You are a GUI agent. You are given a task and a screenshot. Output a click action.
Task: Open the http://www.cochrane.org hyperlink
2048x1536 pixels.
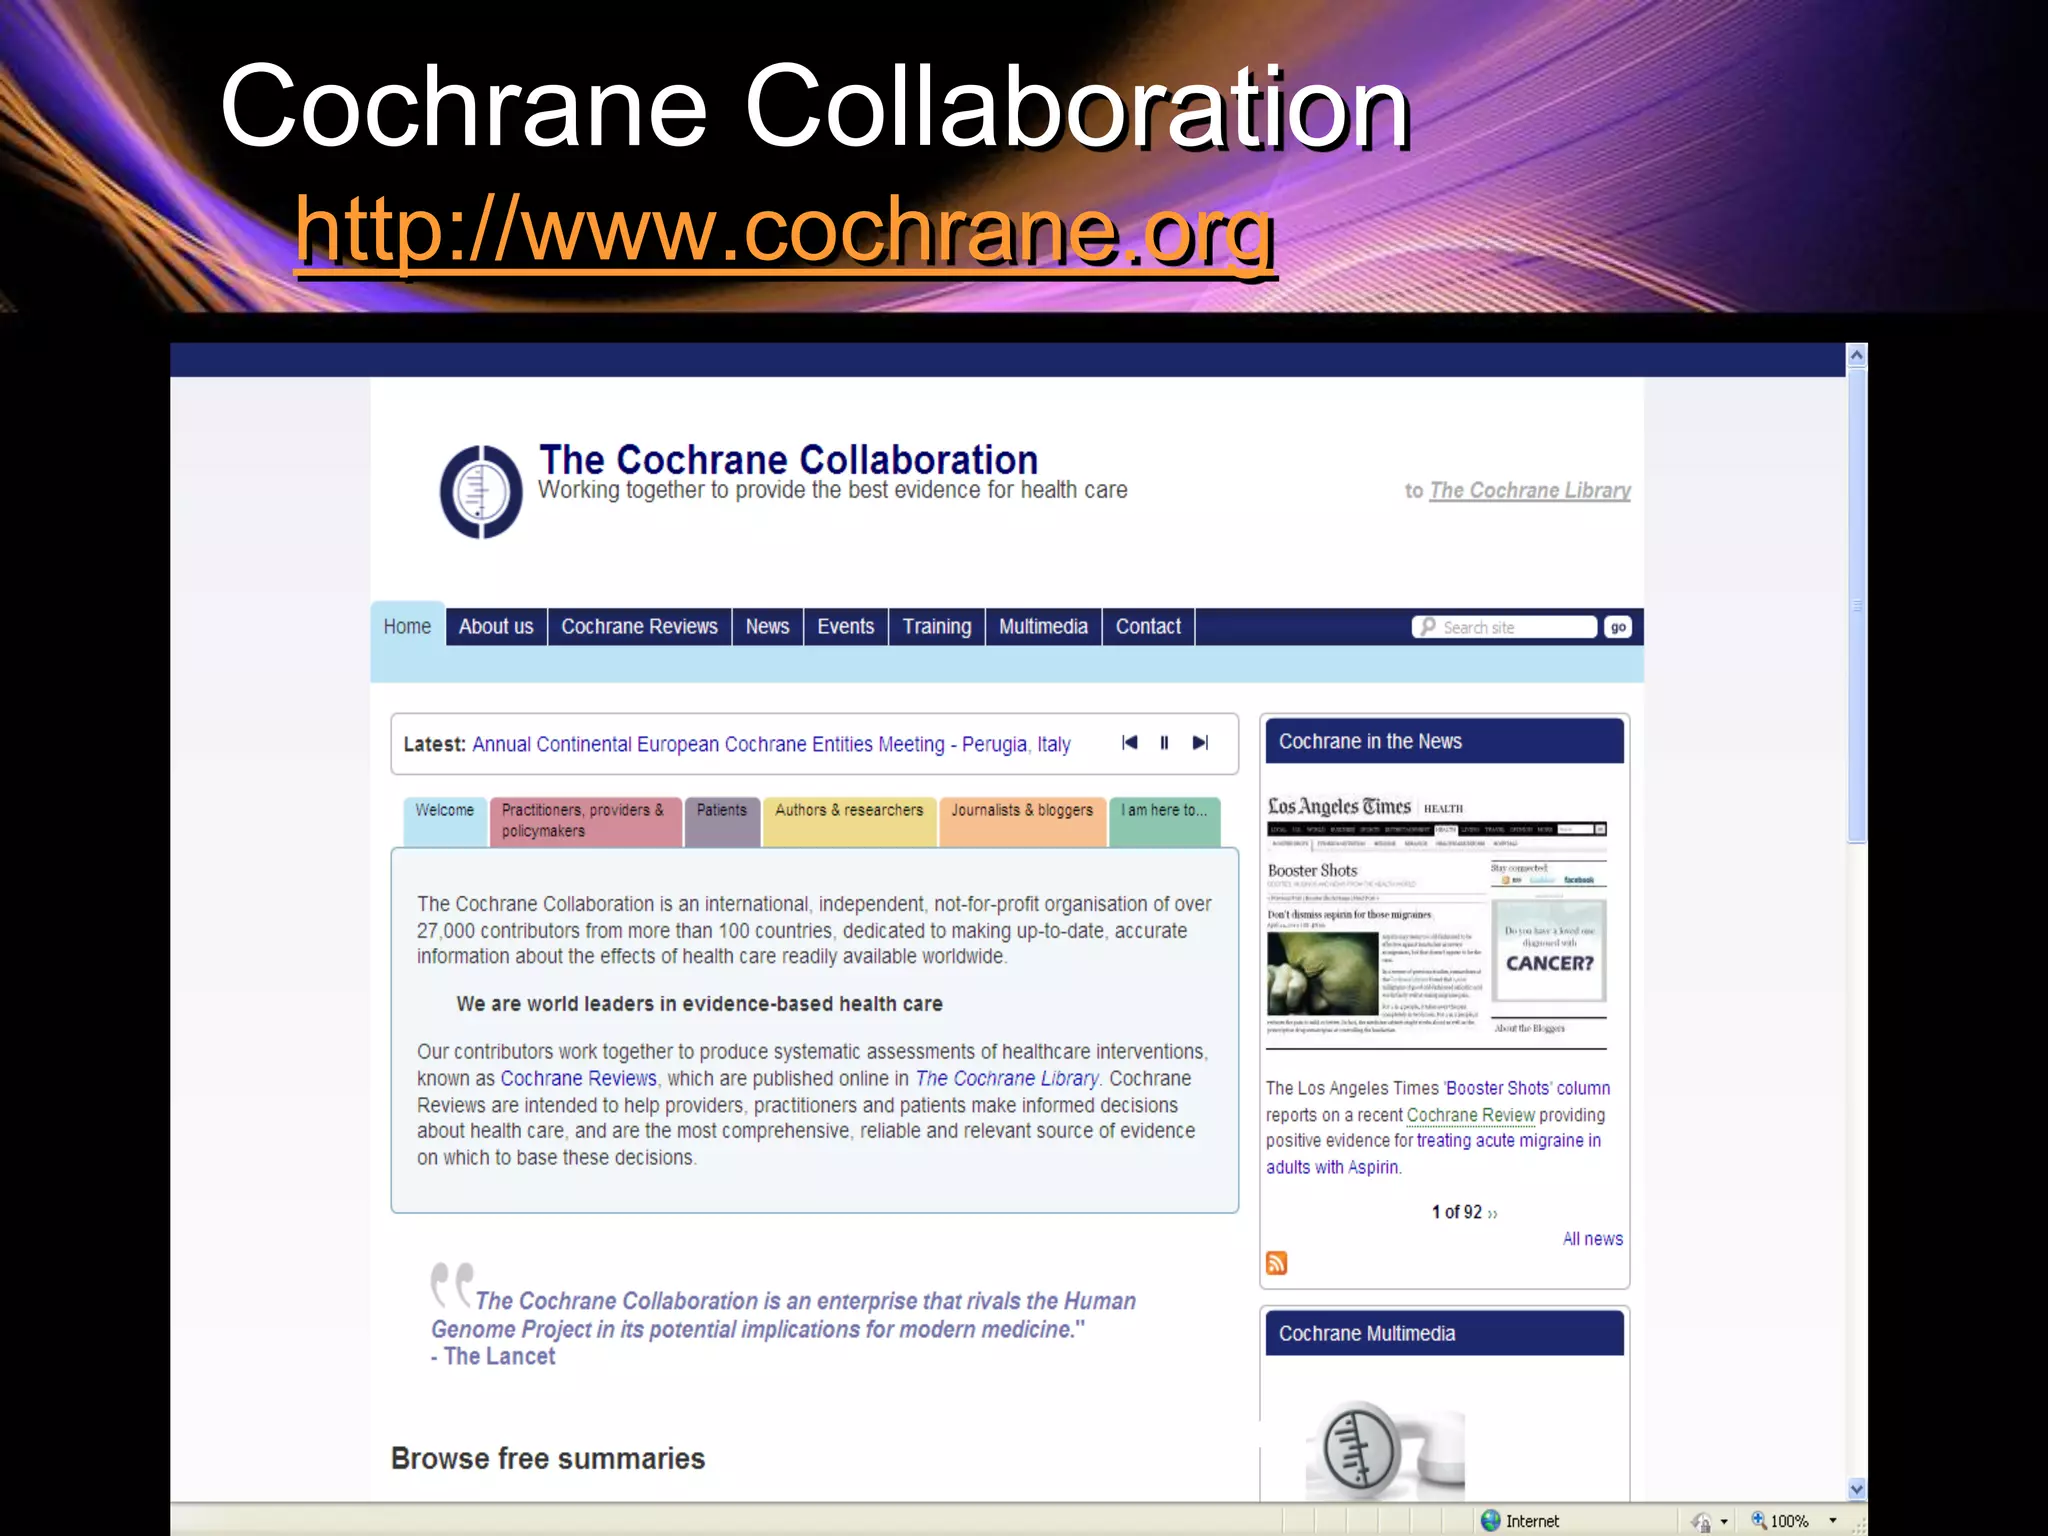(785, 232)
